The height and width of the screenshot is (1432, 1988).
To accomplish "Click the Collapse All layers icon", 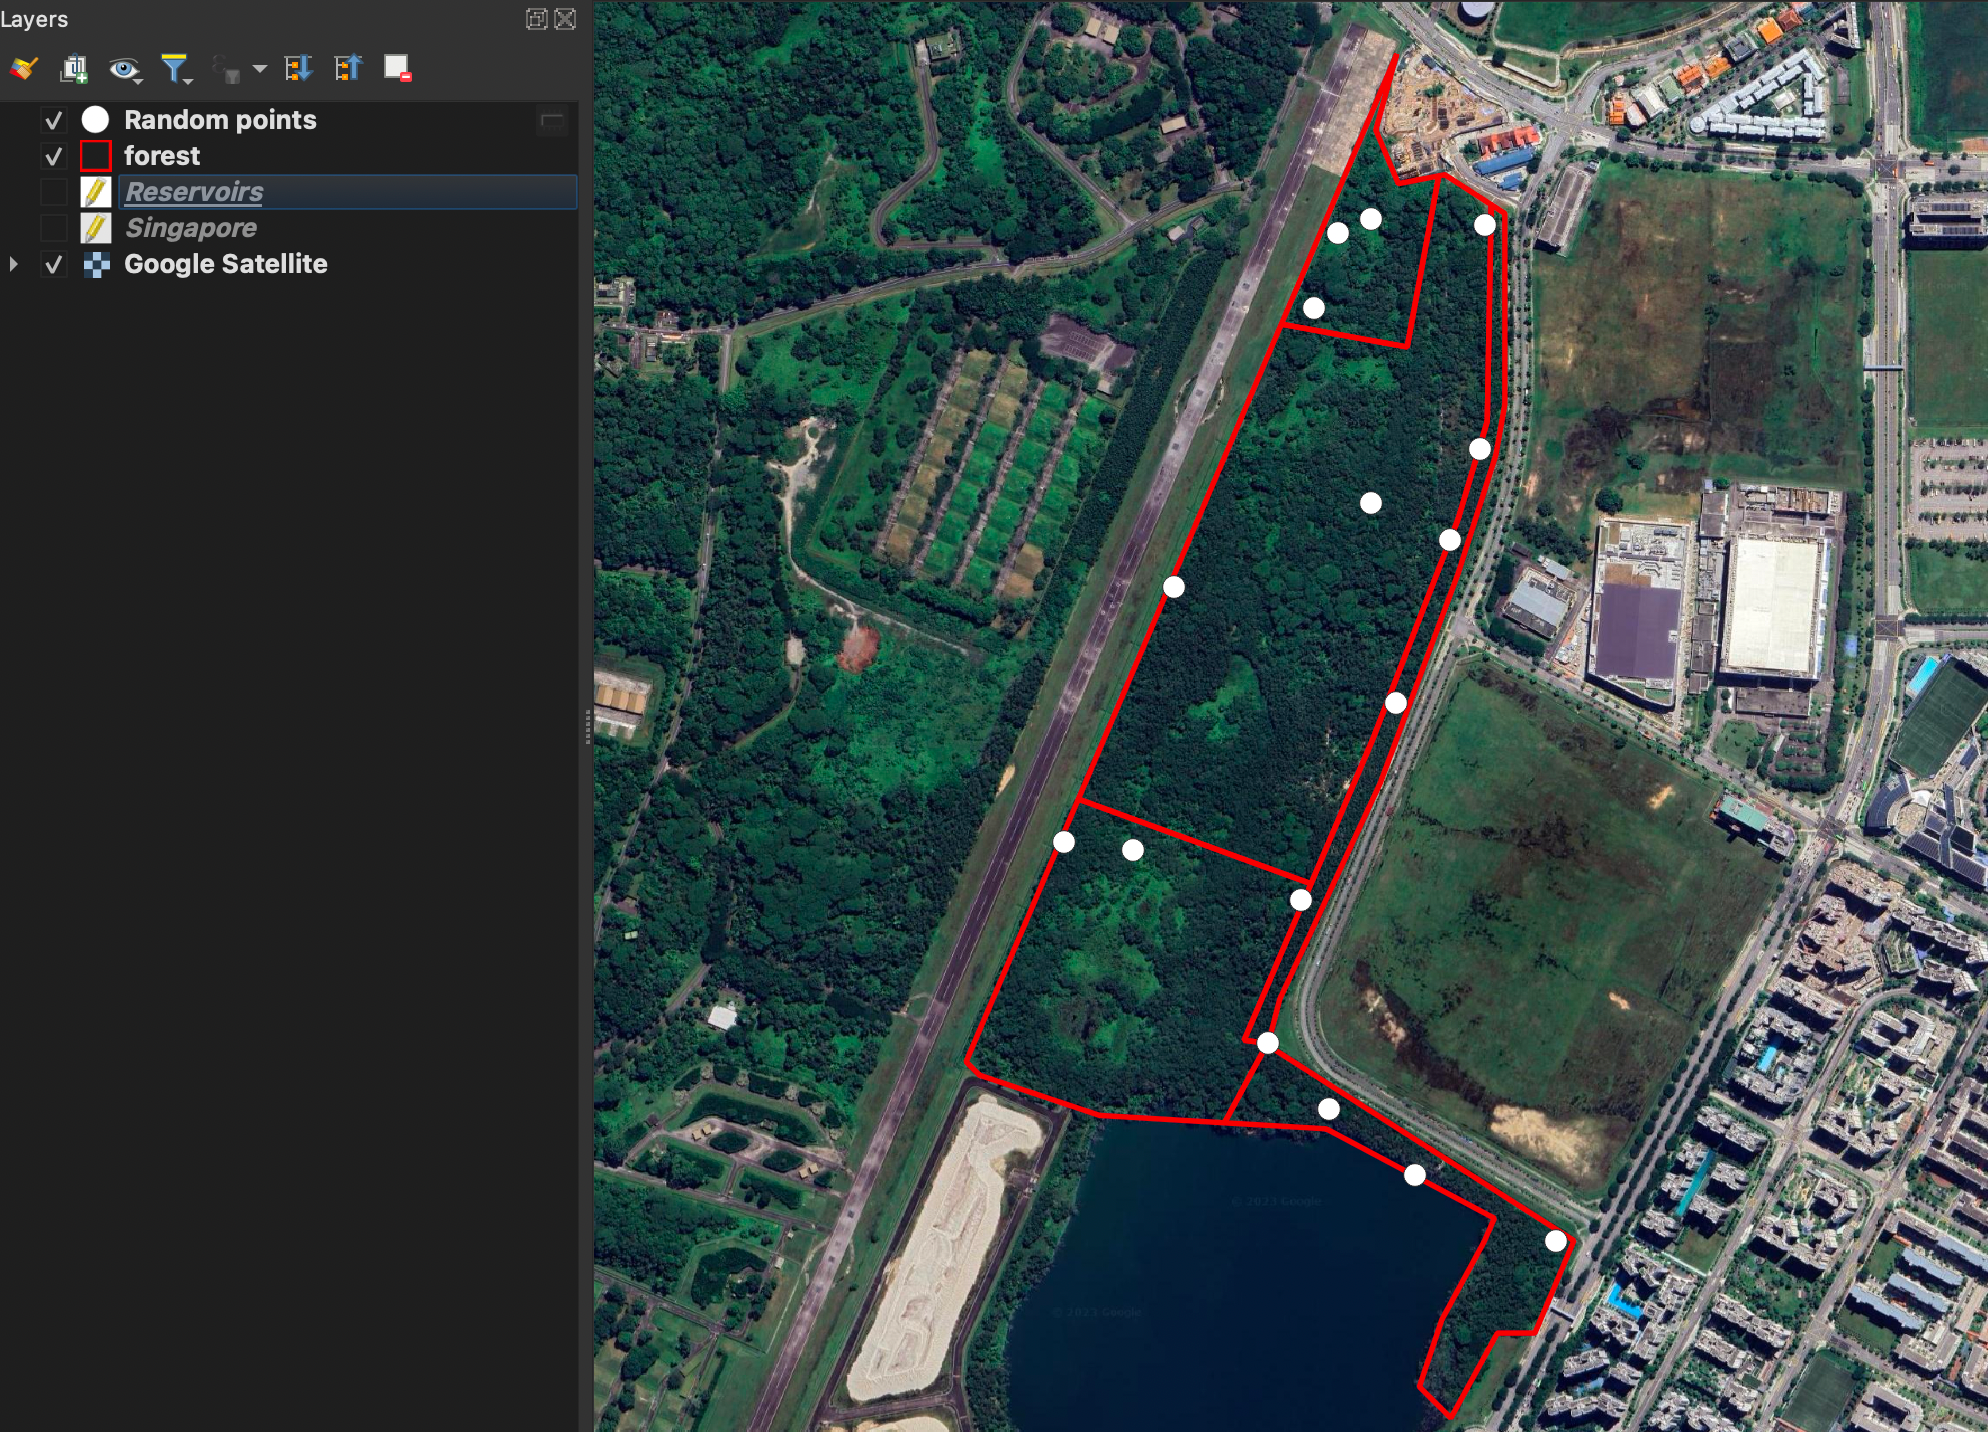I will [348, 68].
